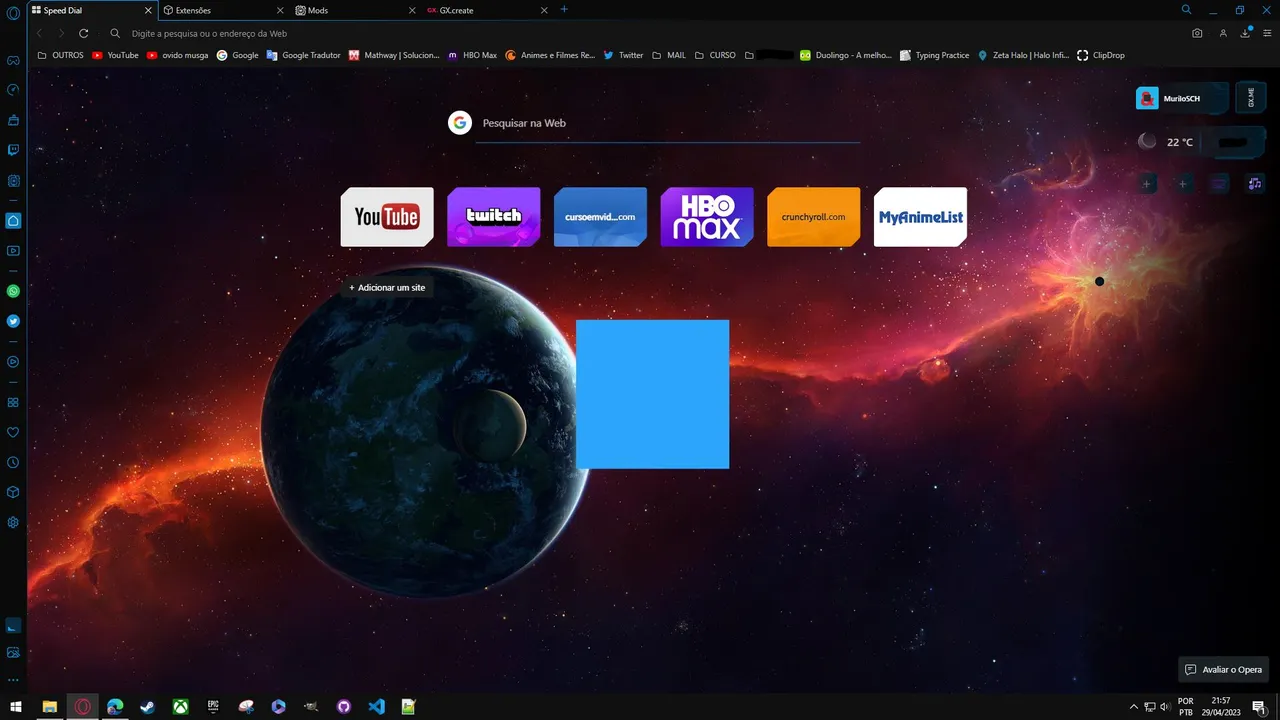
Task: Open the crunchyroll.com speed dial tile
Action: pyautogui.click(x=814, y=217)
